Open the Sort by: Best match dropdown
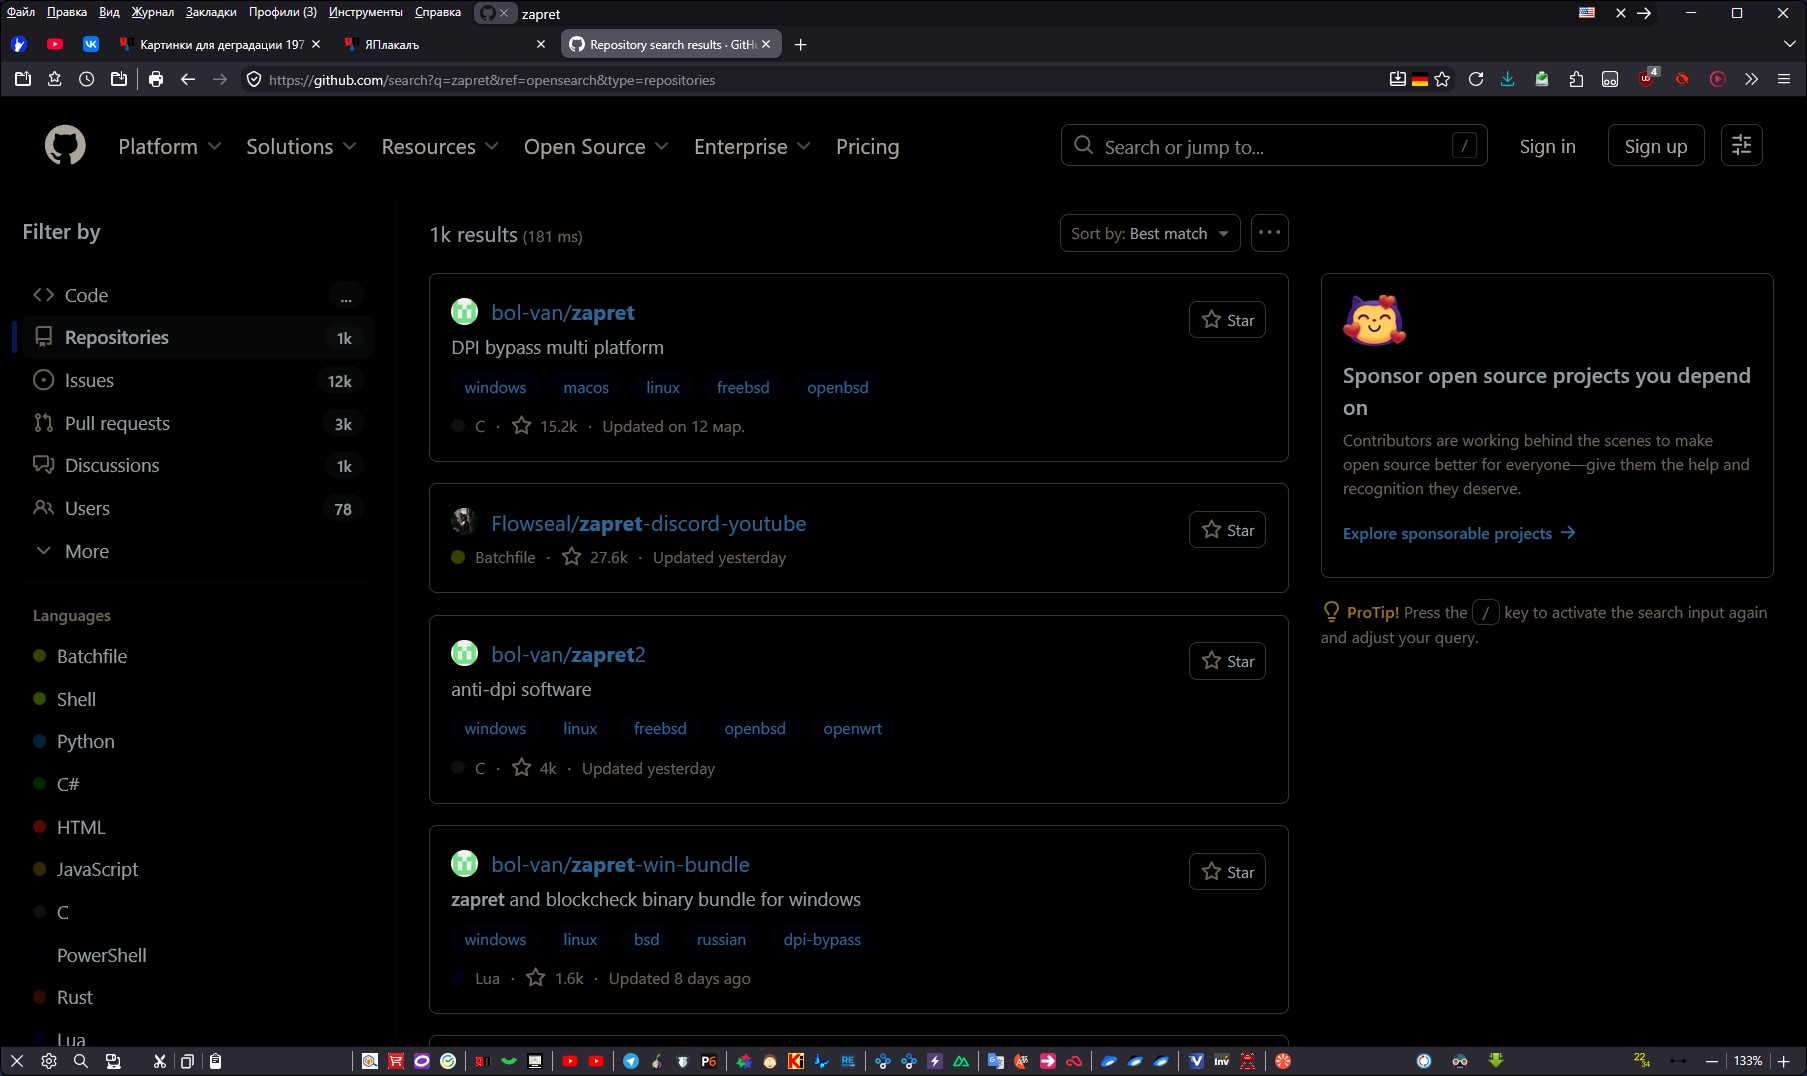 pyautogui.click(x=1150, y=233)
